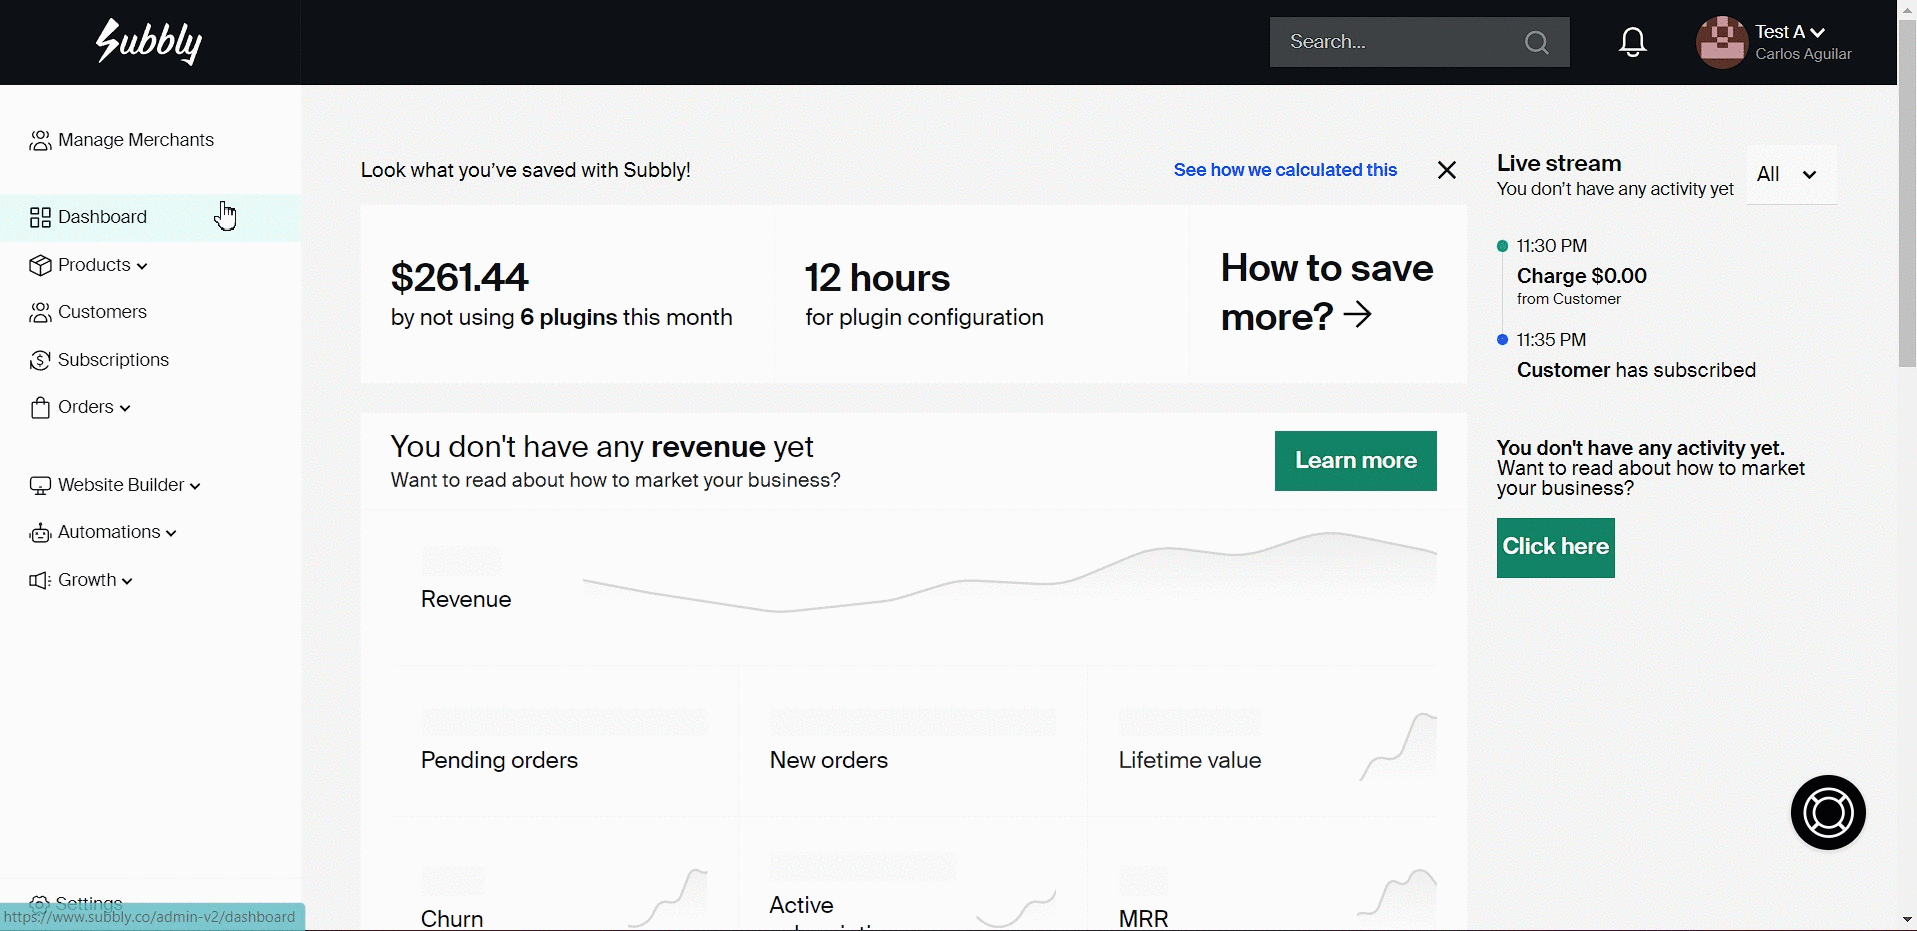Click the Charge $0.00 activity entry
The height and width of the screenshot is (931, 1917).
[1582, 276]
